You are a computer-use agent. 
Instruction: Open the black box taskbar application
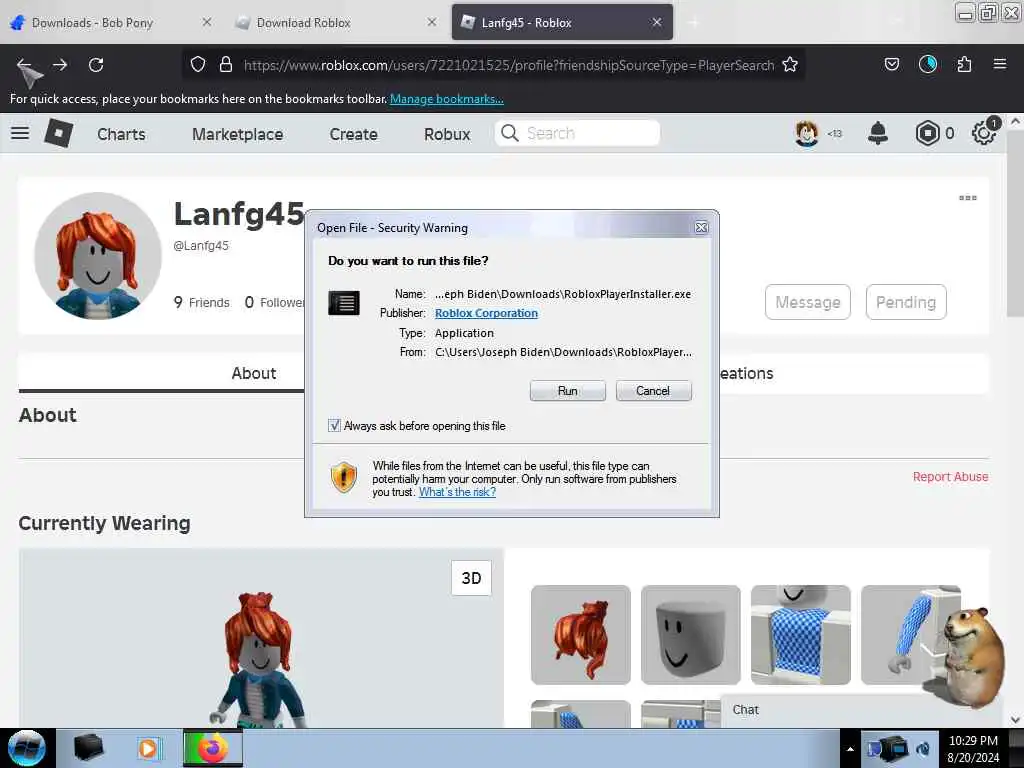[88, 748]
